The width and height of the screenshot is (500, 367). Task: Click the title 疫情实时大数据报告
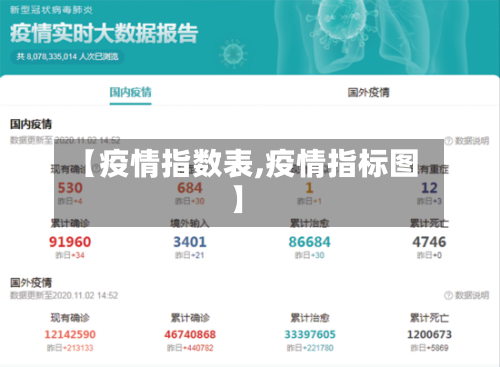click(x=104, y=33)
